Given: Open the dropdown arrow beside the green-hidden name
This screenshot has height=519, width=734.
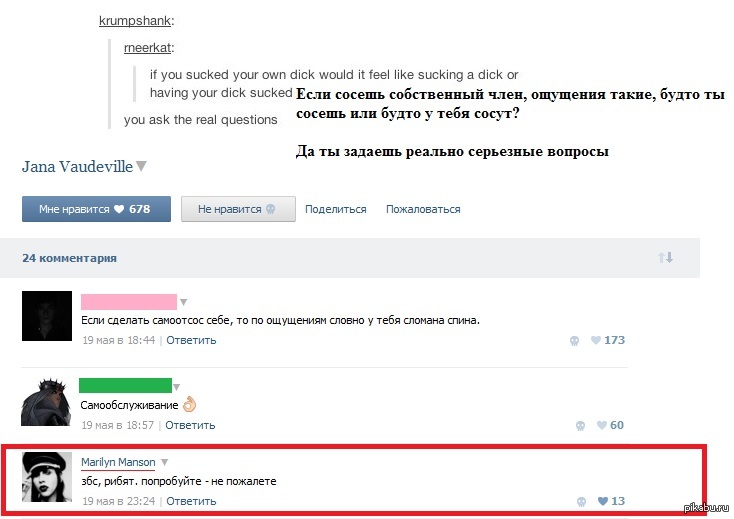Looking at the screenshot, I should [x=176, y=387].
